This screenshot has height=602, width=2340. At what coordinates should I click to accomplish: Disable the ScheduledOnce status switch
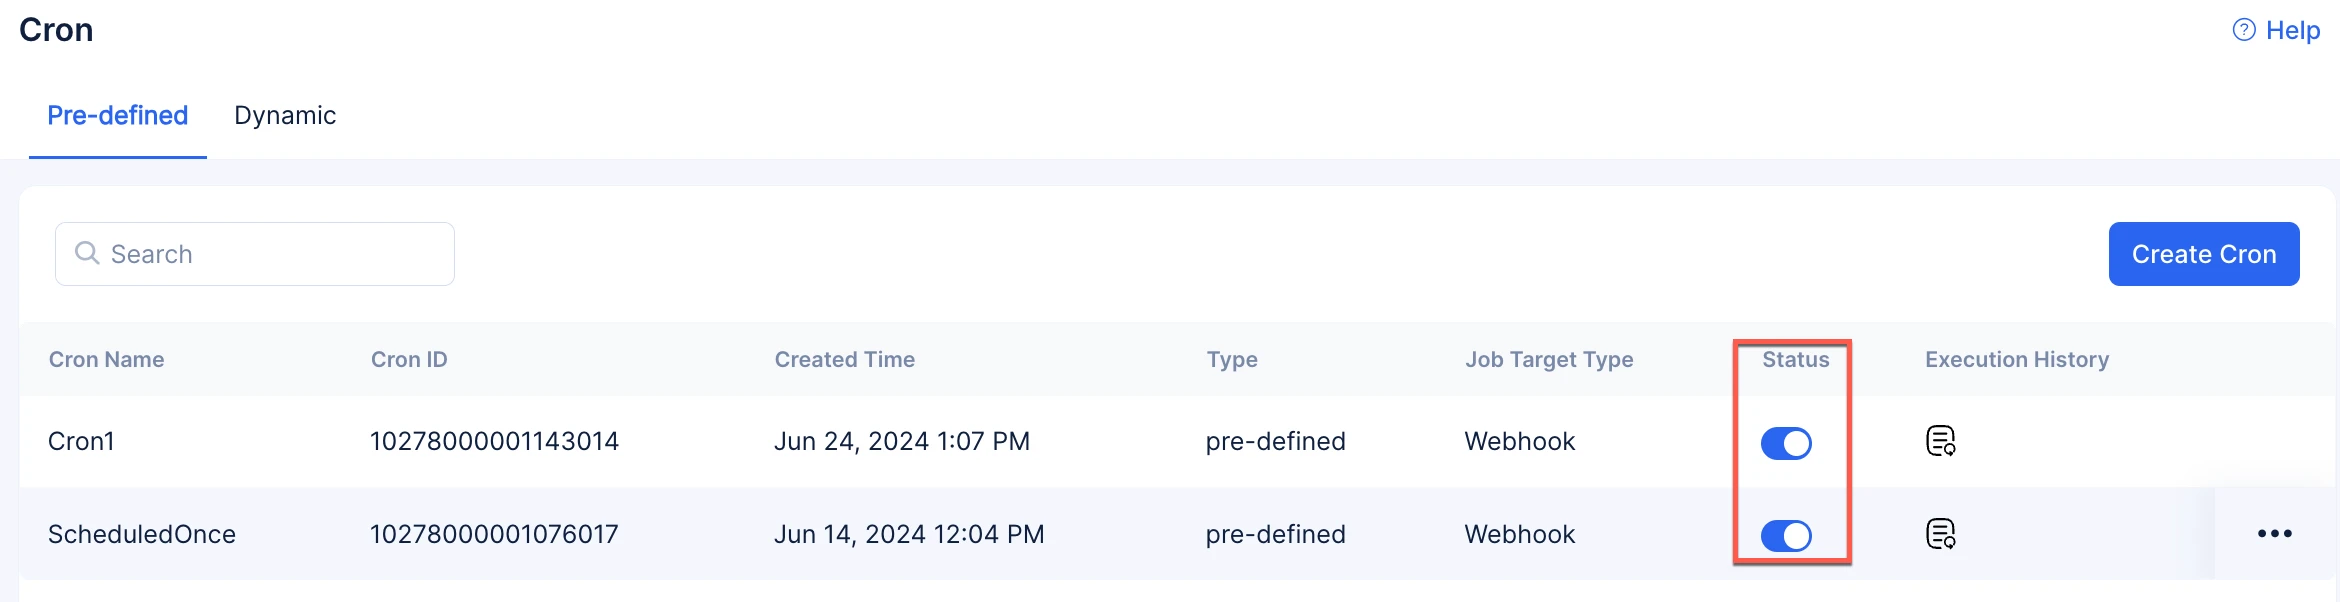pos(1786,536)
